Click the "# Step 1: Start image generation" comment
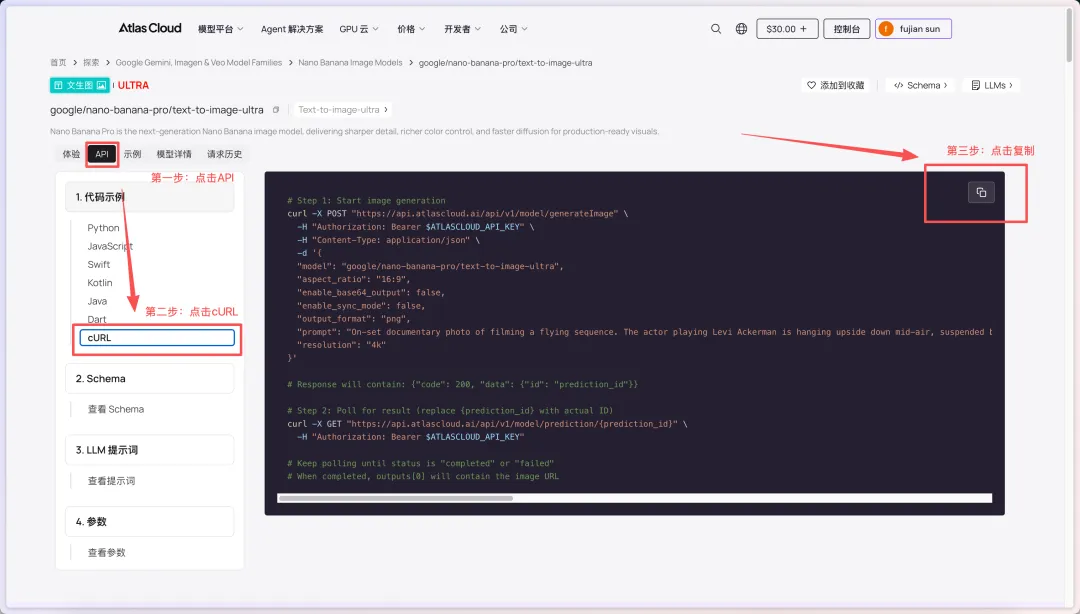This screenshot has width=1080, height=614. click(x=366, y=201)
